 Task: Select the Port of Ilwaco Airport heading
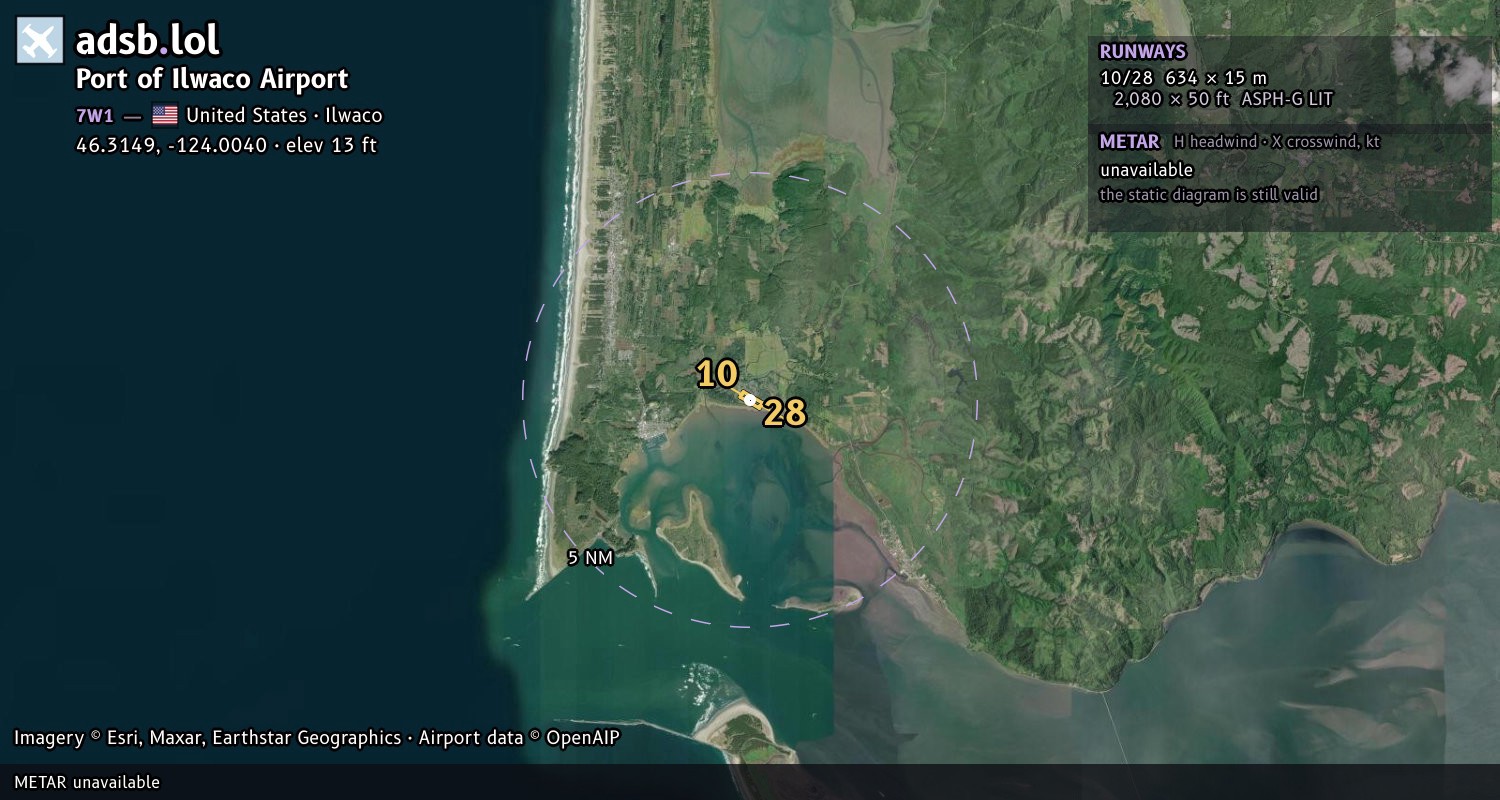212,79
